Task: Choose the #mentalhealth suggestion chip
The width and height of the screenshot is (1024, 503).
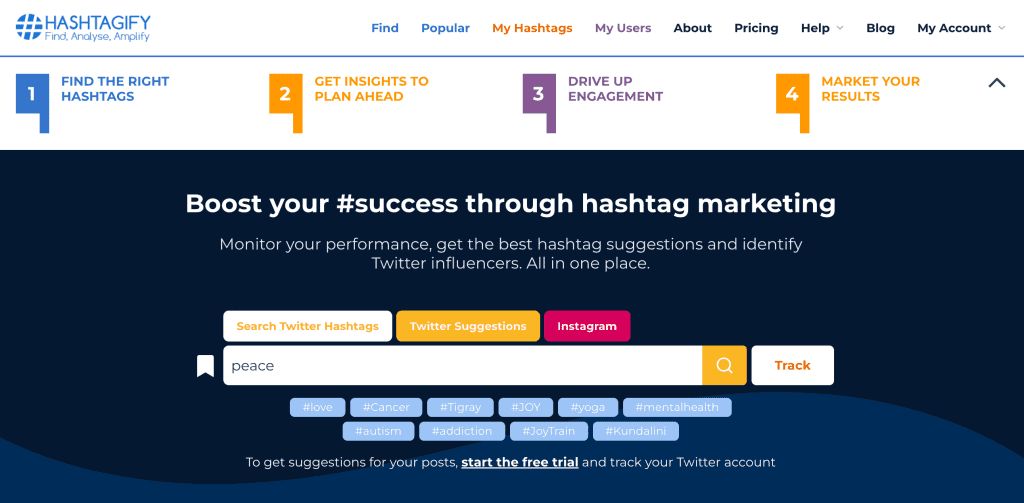Action: coord(677,408)
